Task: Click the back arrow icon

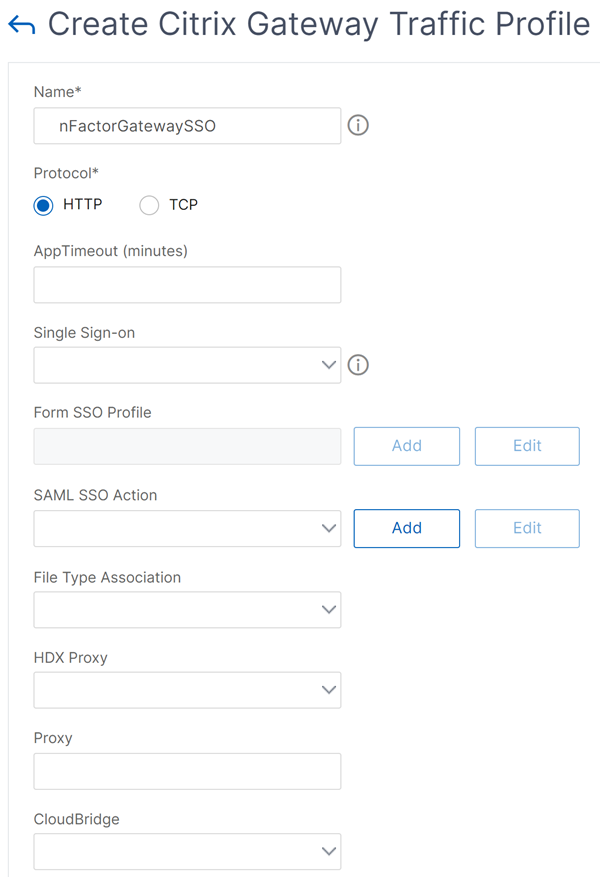Action: coord(22,25)
